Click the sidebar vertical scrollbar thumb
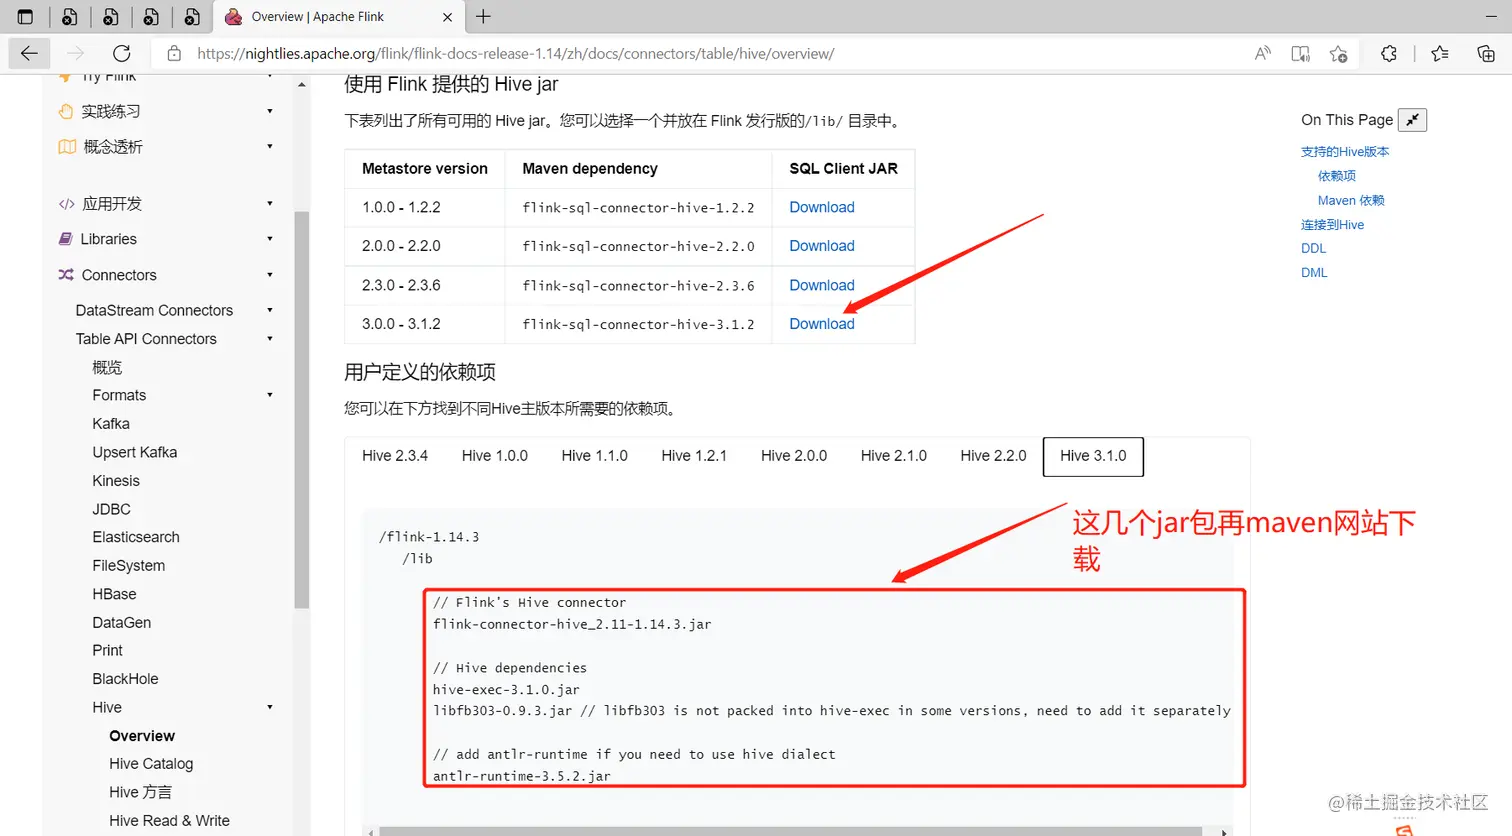 point(302,410)
